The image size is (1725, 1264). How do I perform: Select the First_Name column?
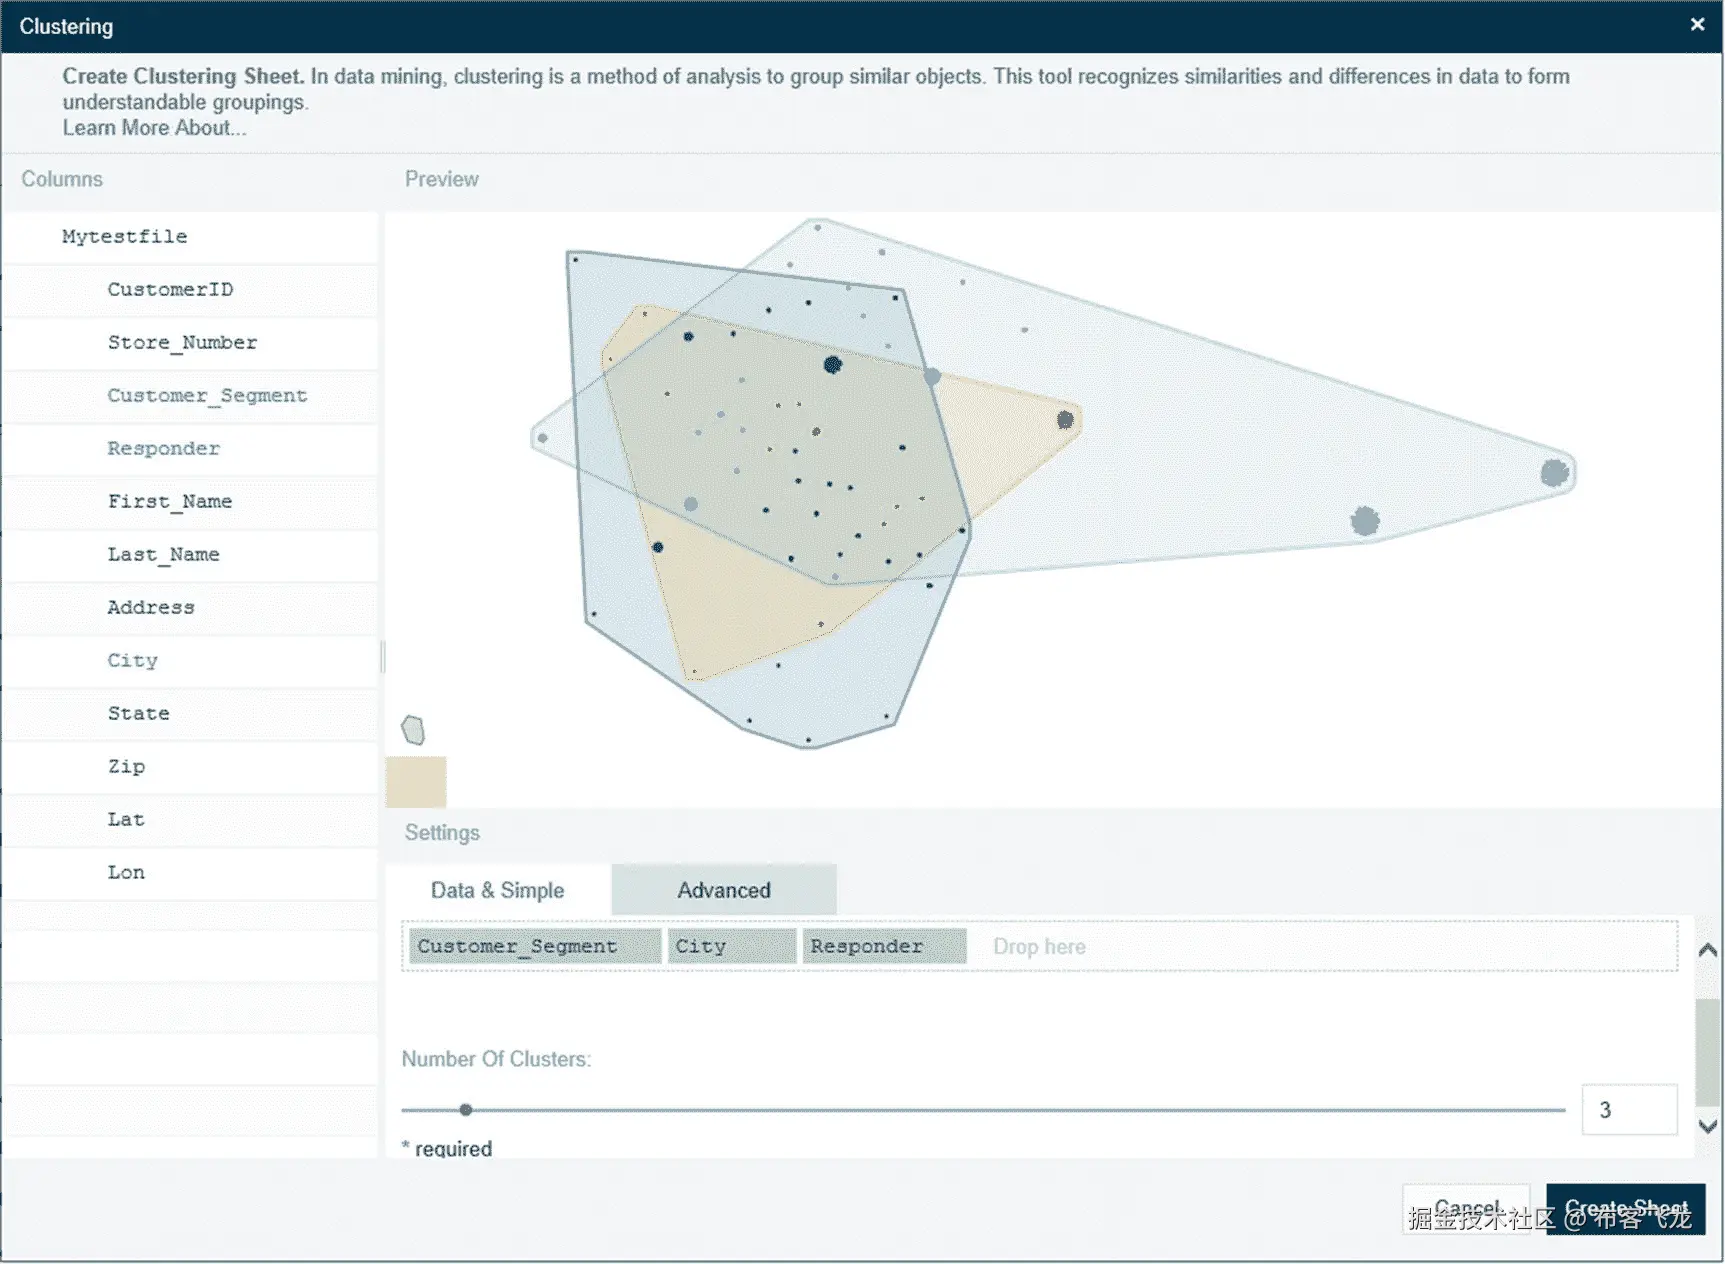pyautogui.click(x=190, y=502)
